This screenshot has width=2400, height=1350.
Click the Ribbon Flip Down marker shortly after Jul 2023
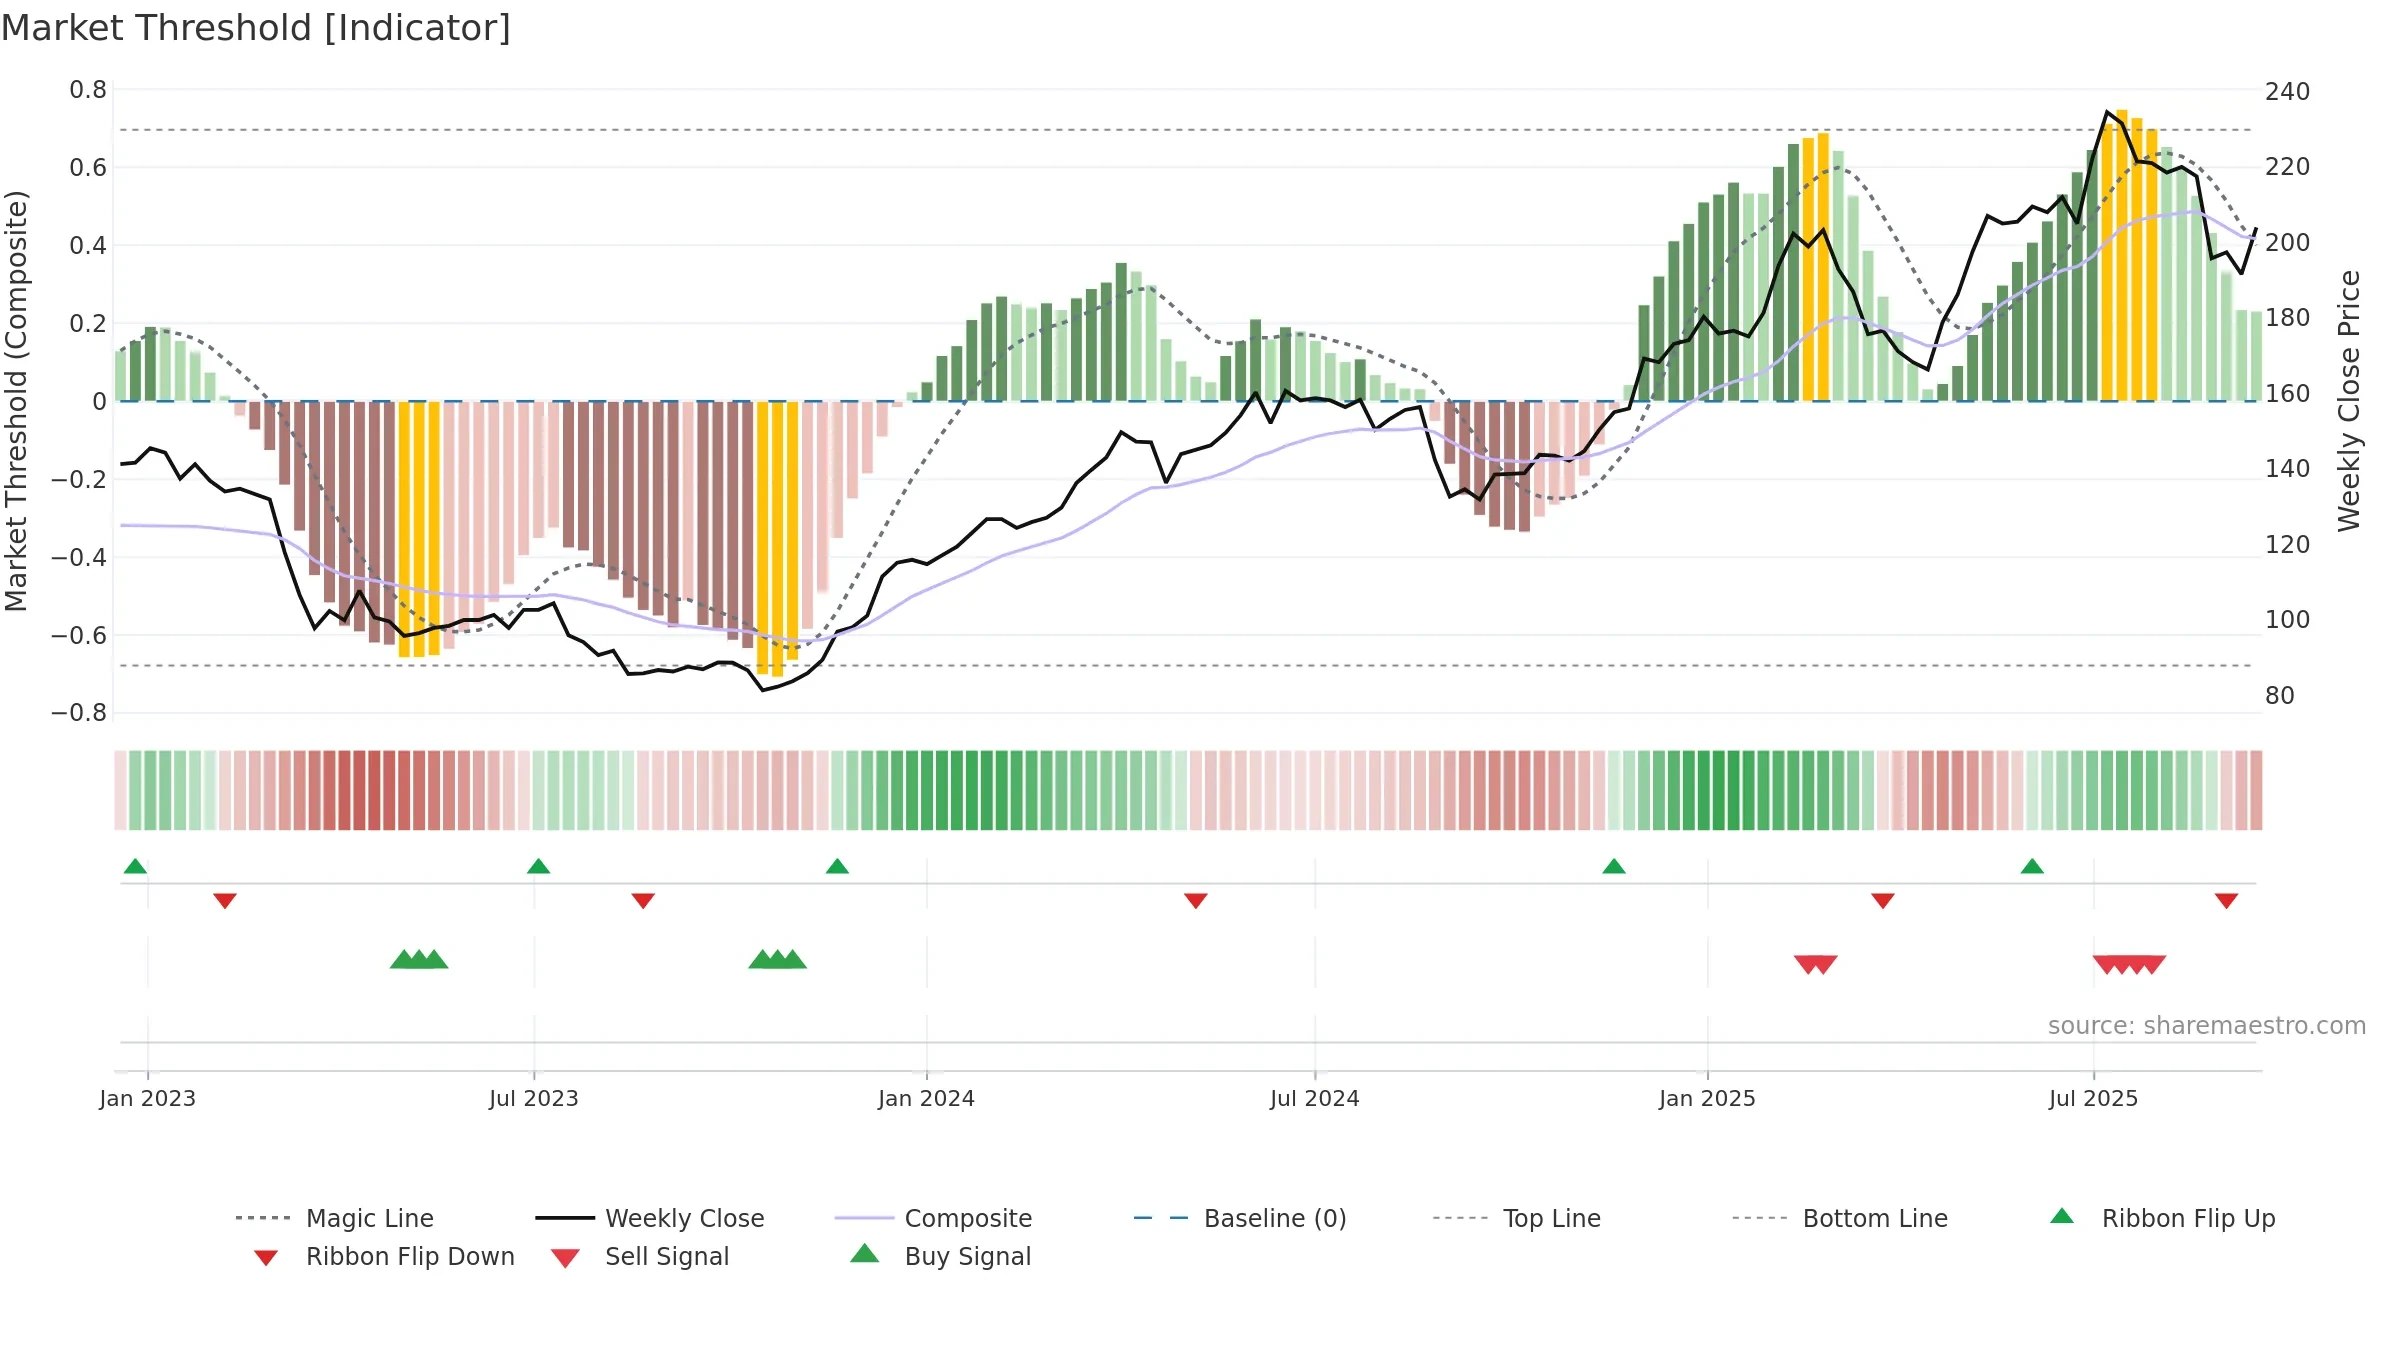(643, 901)
